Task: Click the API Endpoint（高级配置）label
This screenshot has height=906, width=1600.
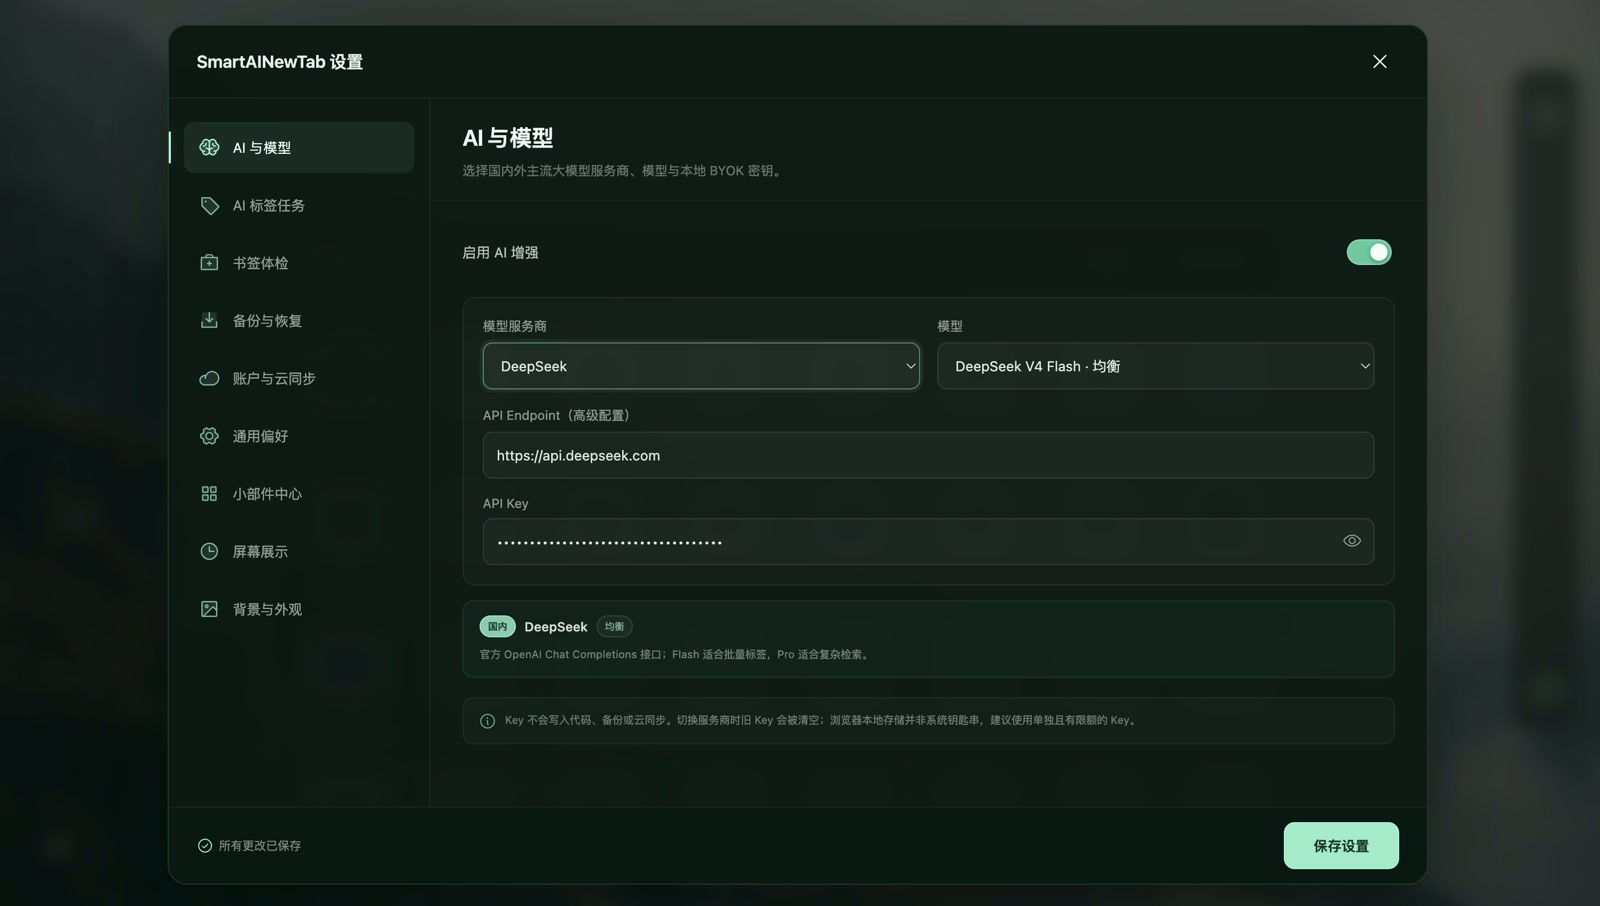Action: (x=557, y=415)
